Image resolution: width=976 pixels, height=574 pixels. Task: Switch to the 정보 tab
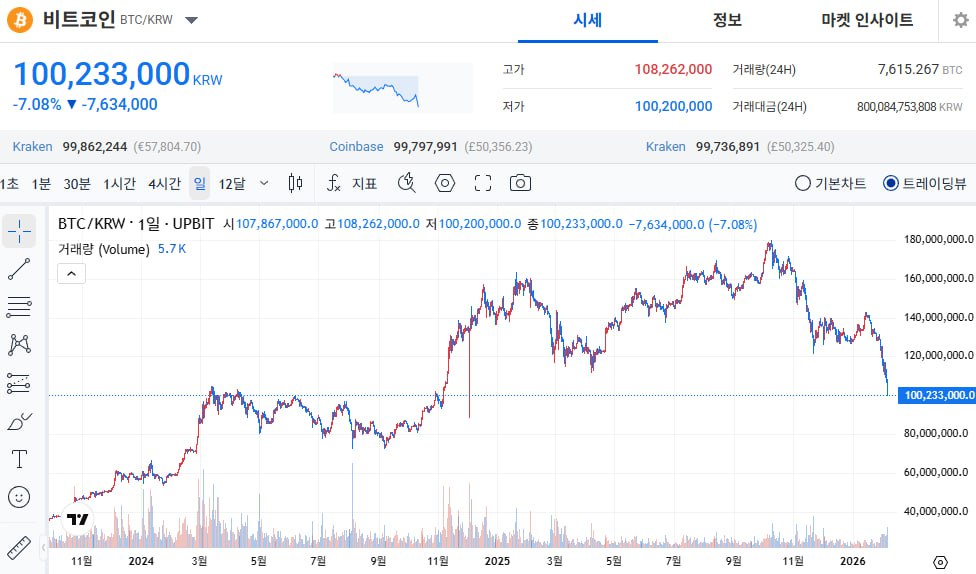coord(727,20)
